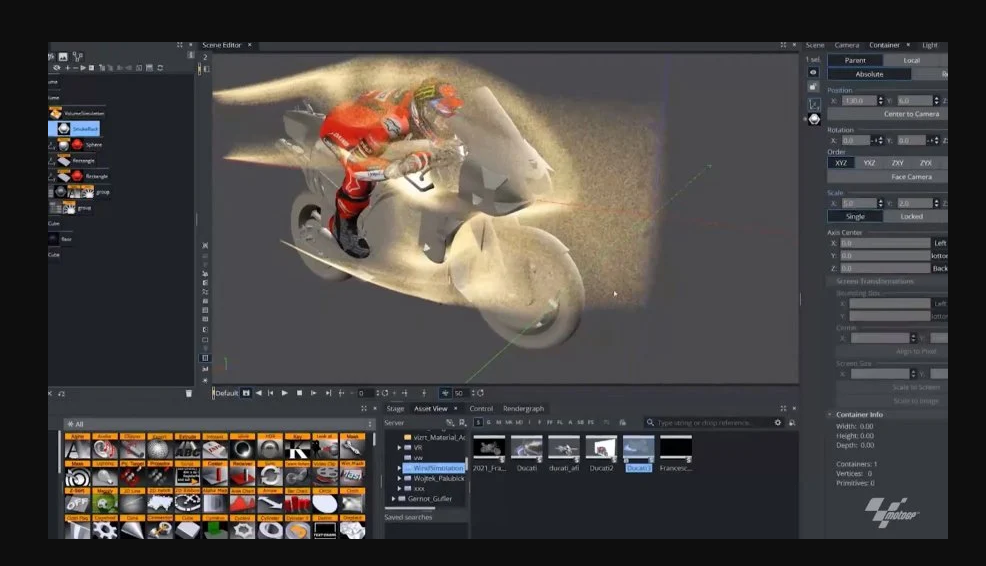Select the VolumeSimulation container in scene tree
Viewport: 986px width, 566px height.
[77, 113]
